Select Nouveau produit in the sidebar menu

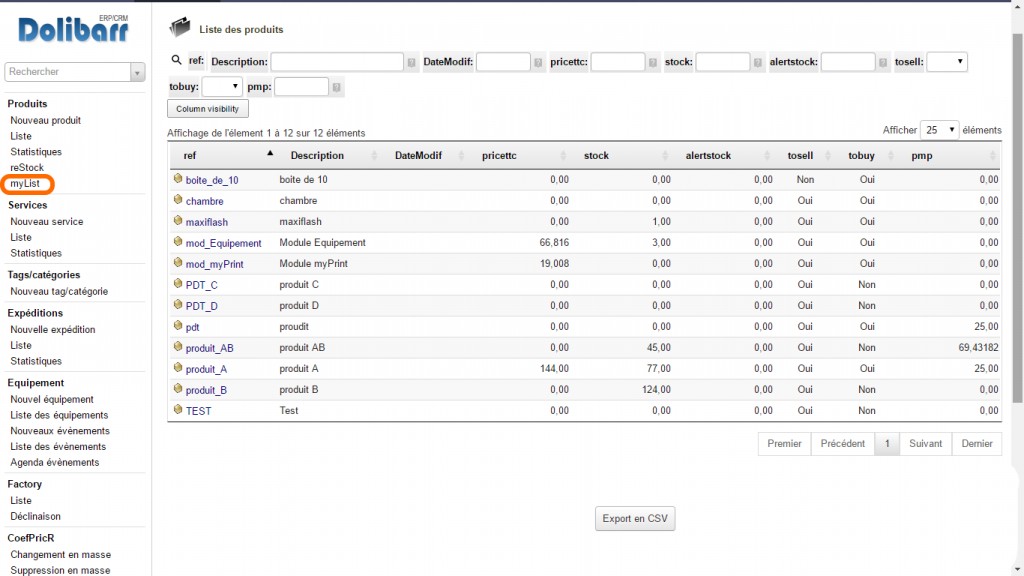[x=45, y=120]
